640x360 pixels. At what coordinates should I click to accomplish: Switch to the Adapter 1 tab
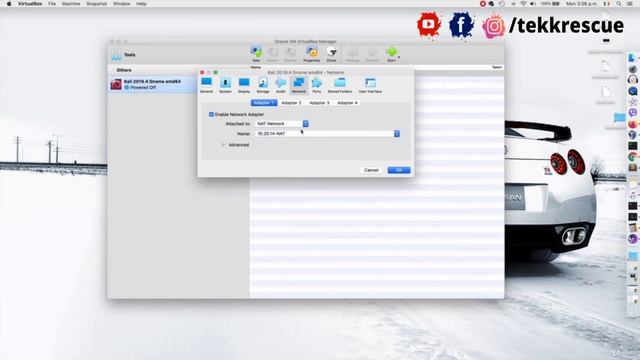(x=264, y=103)
